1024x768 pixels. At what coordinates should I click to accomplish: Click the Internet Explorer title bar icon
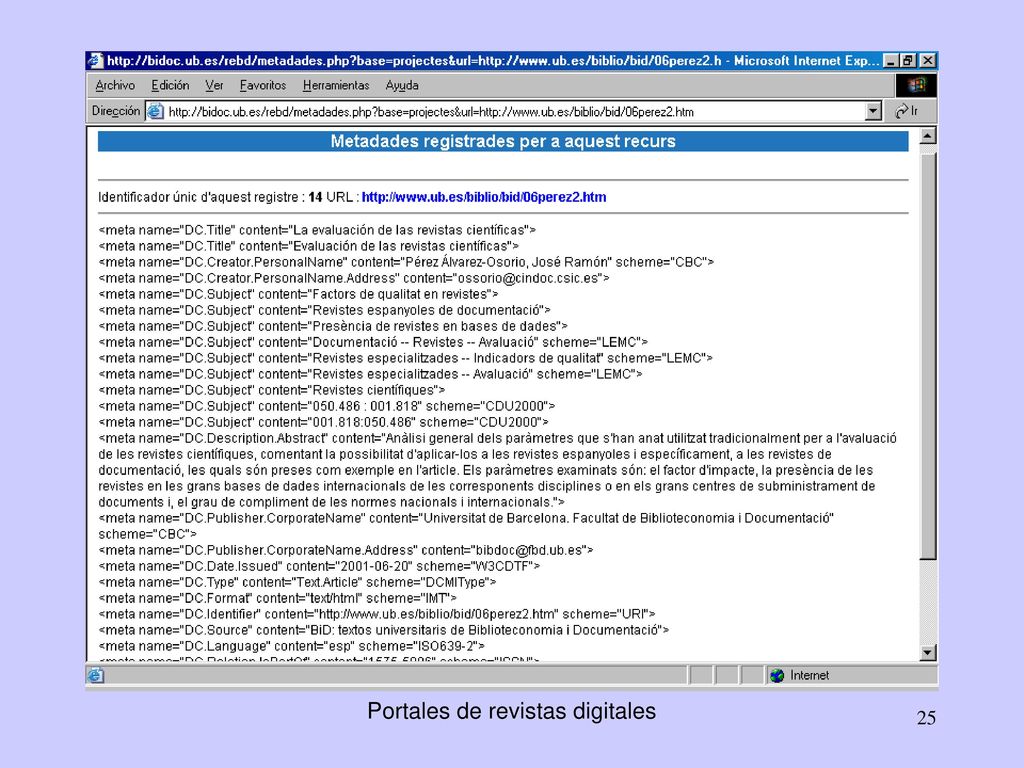click(x=95, y=61)
